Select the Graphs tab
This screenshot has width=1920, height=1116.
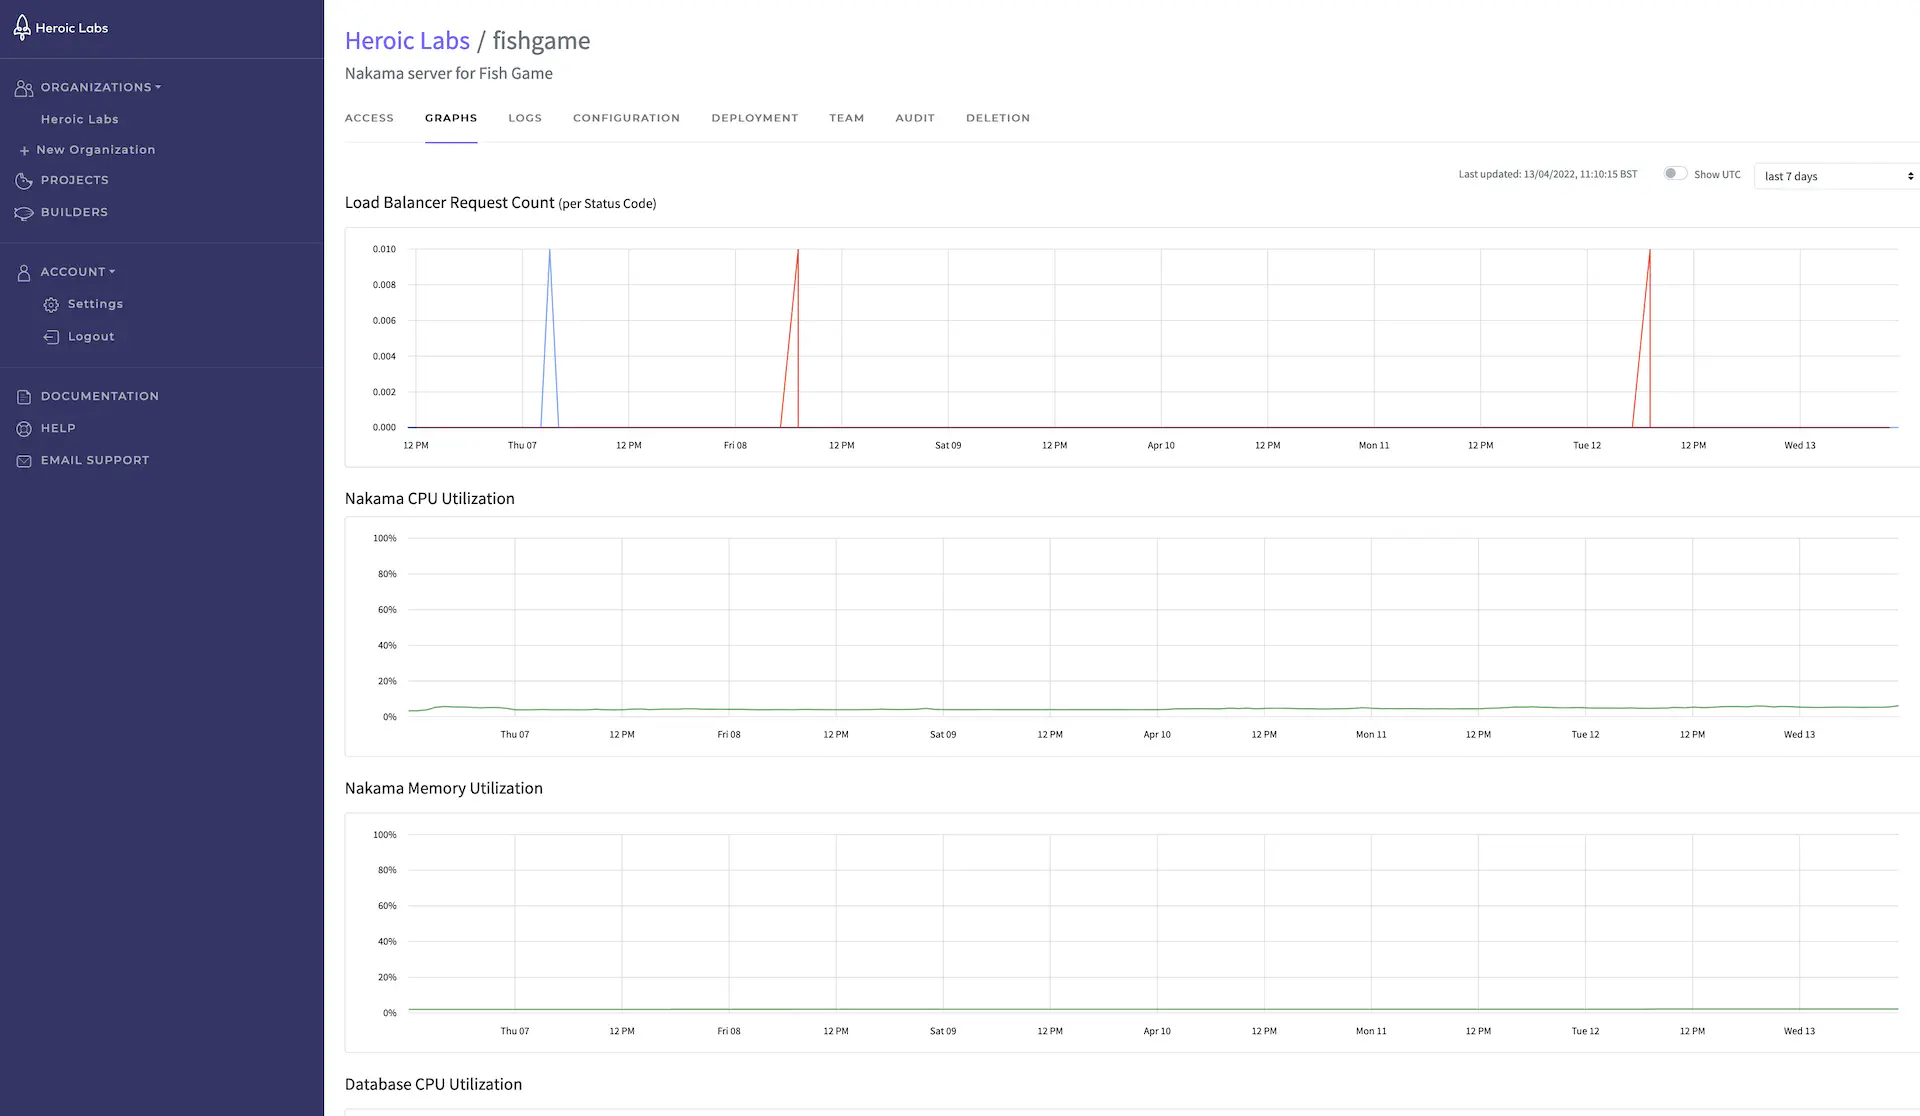coord(451,118)
